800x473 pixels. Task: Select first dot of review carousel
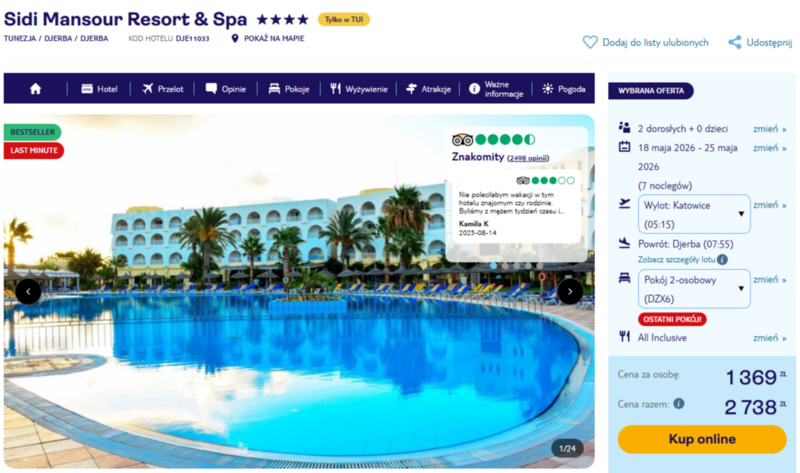(x=493, y=266)
